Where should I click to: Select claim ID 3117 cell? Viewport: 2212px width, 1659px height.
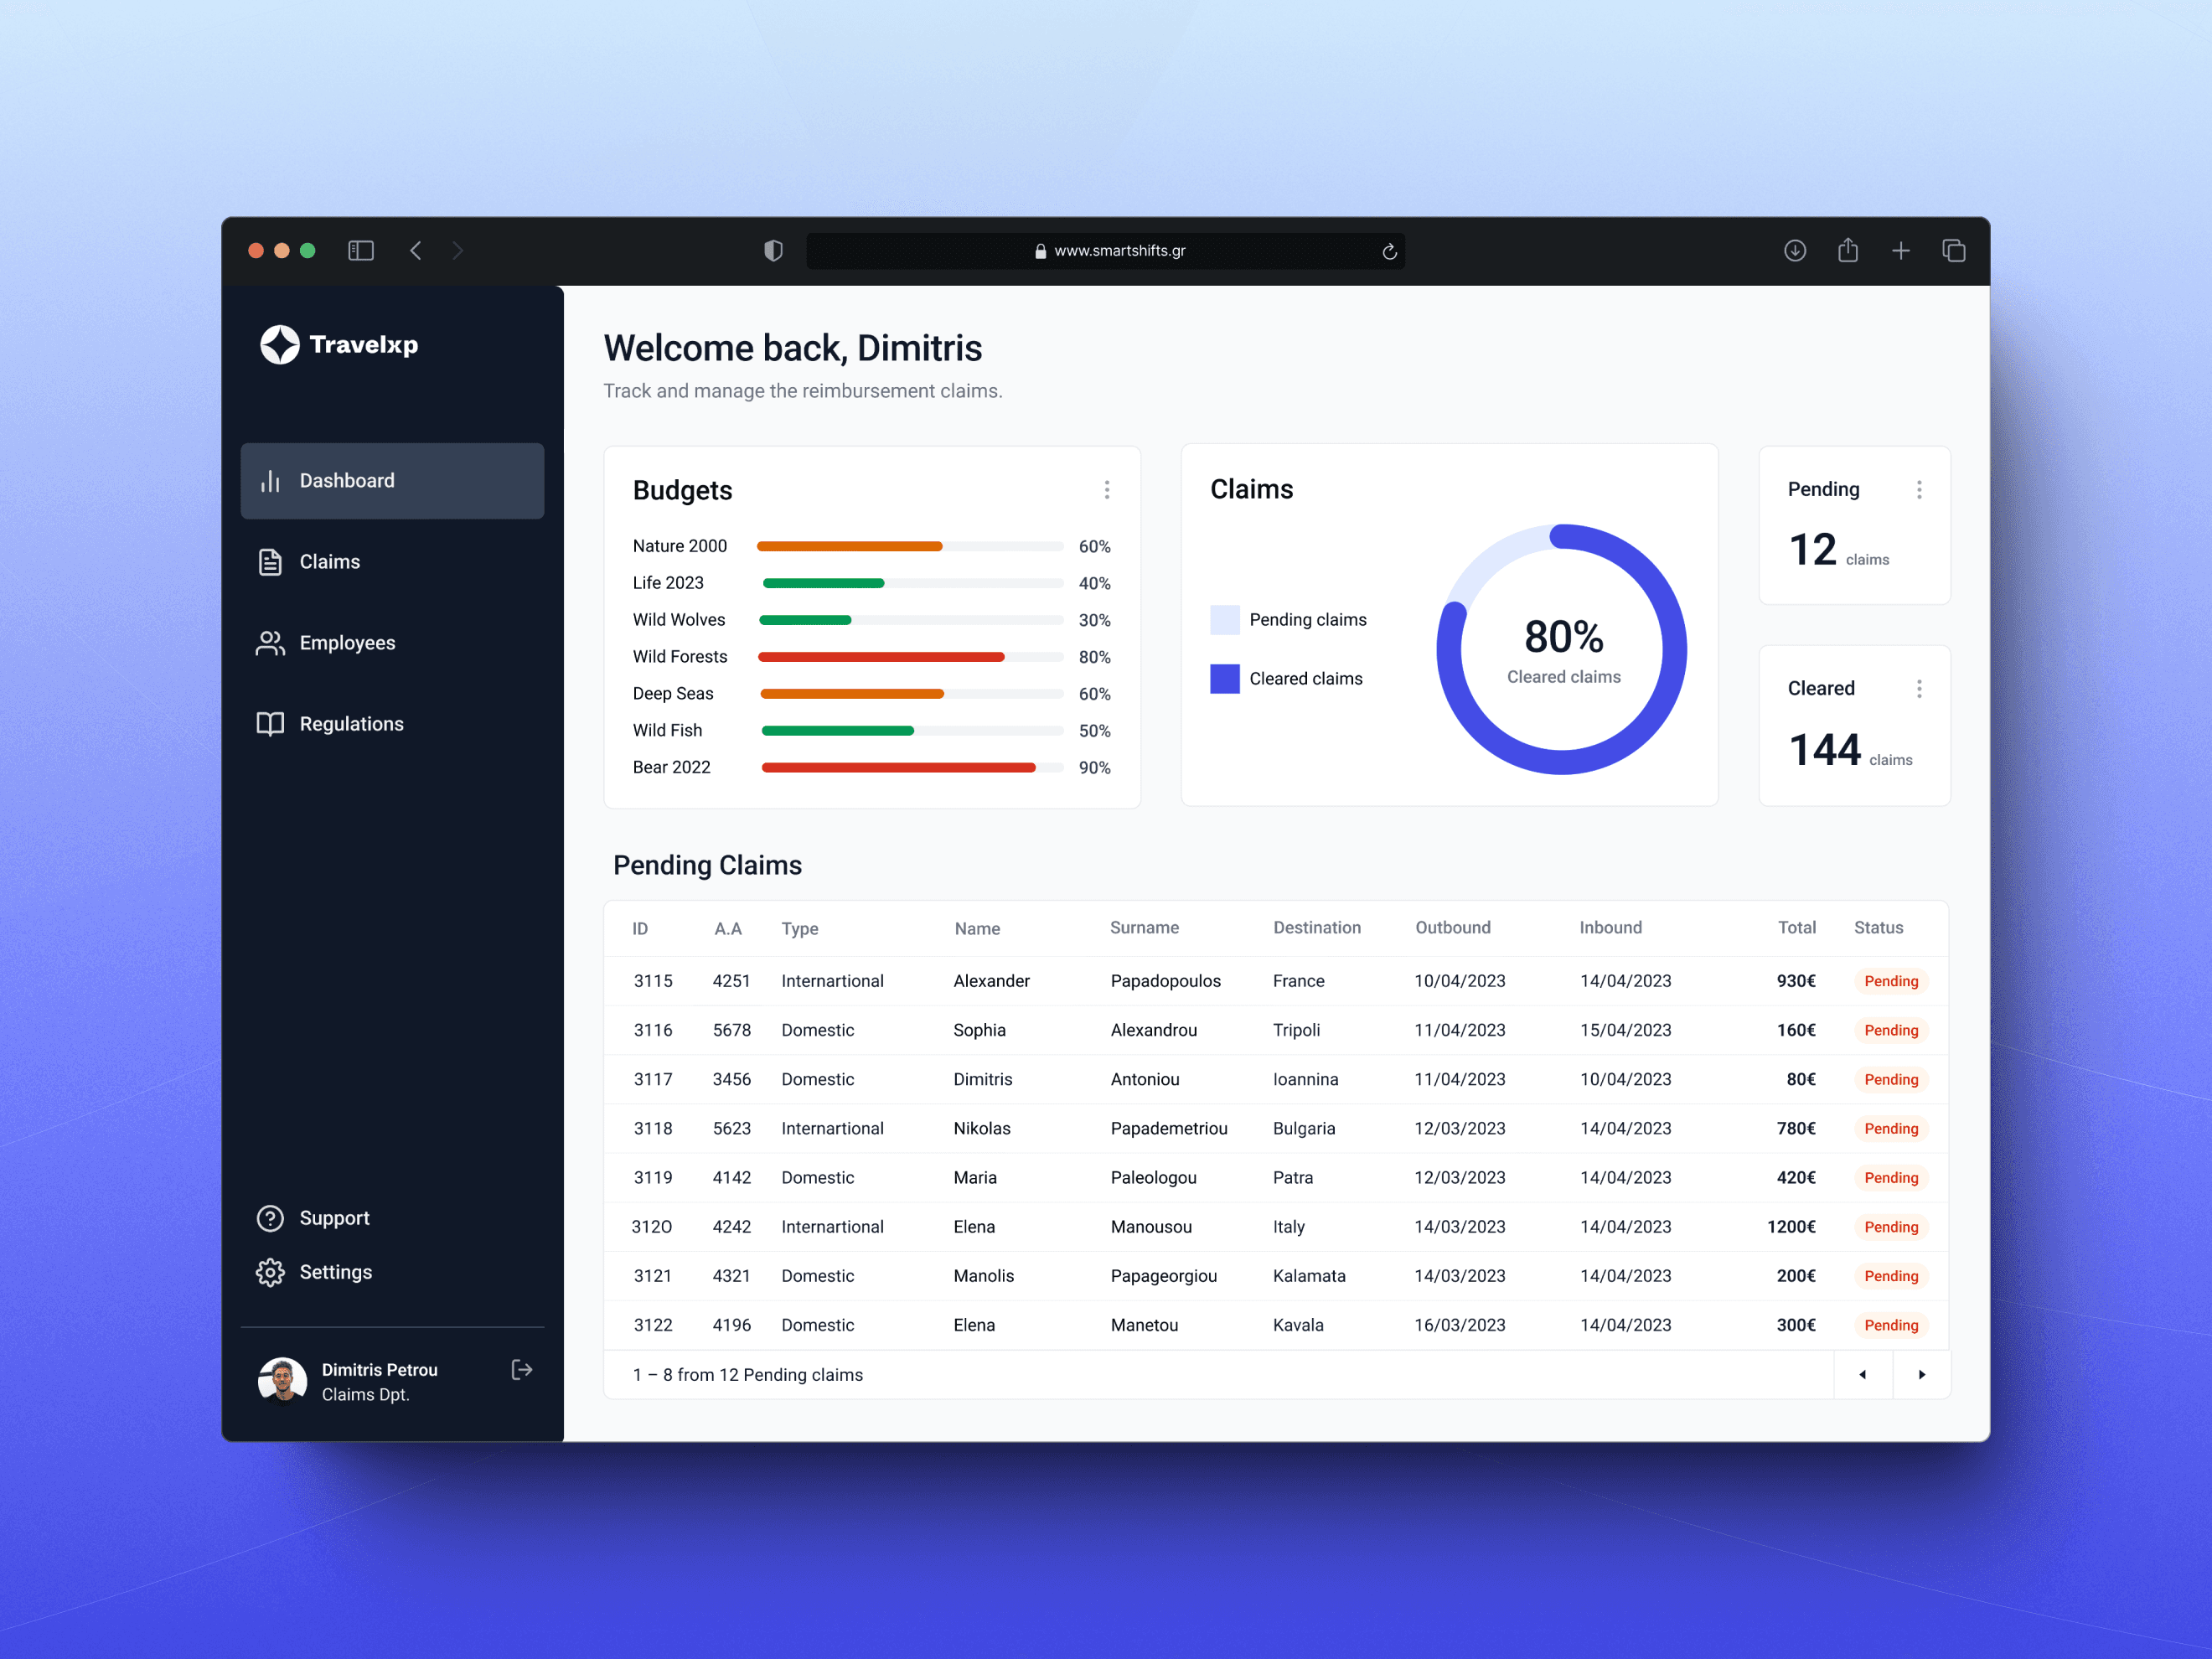coord(653,1080)
